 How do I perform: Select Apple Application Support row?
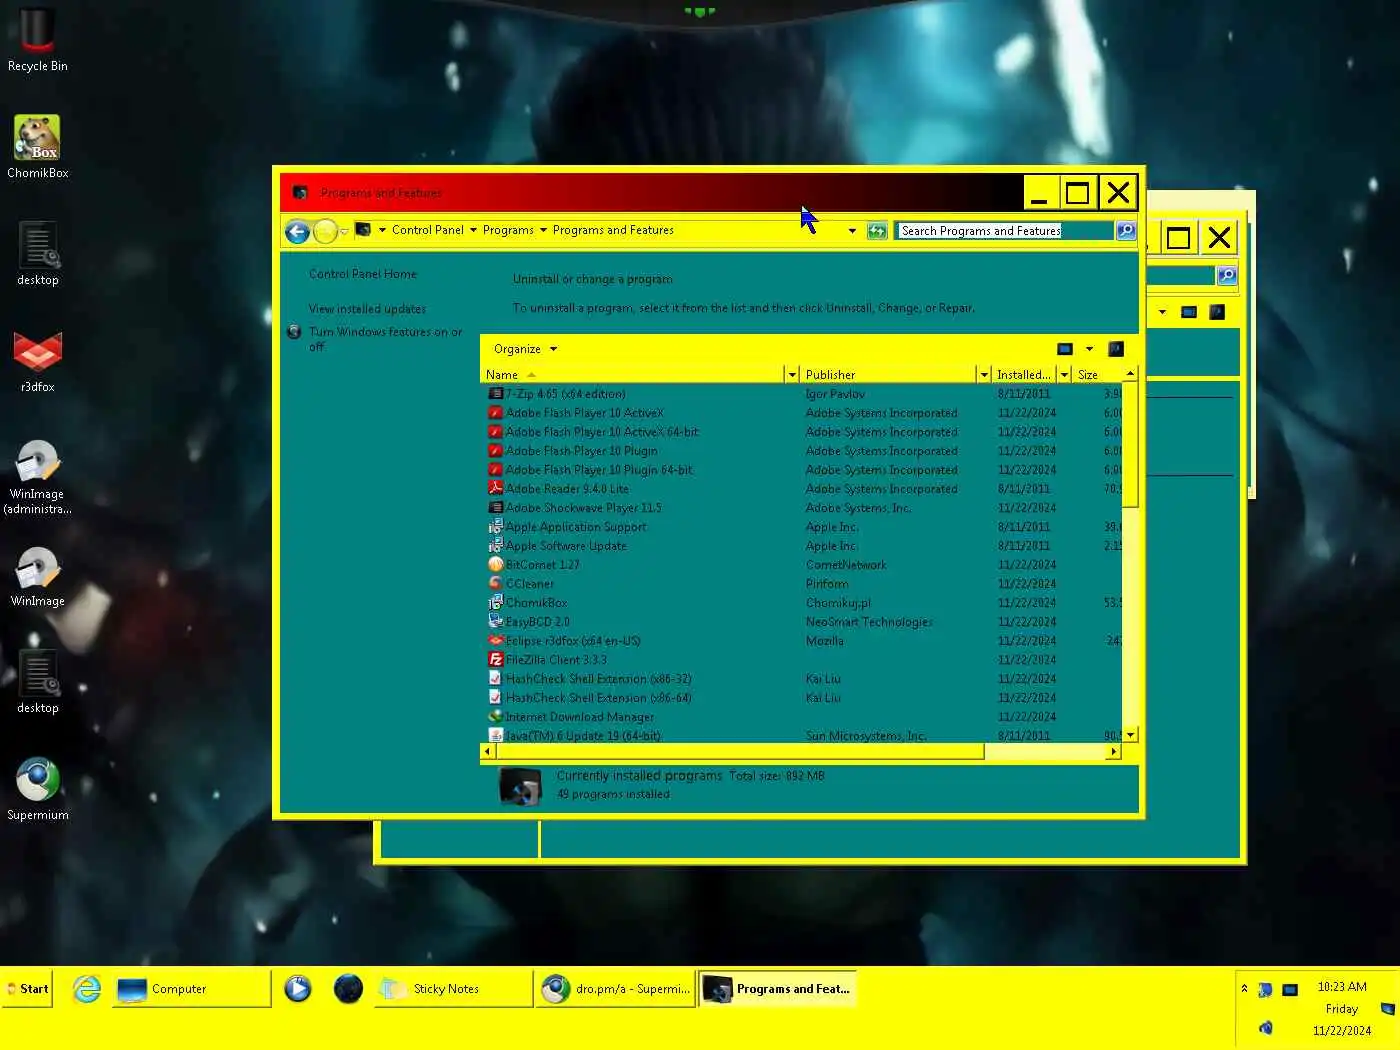pos(802,527)
